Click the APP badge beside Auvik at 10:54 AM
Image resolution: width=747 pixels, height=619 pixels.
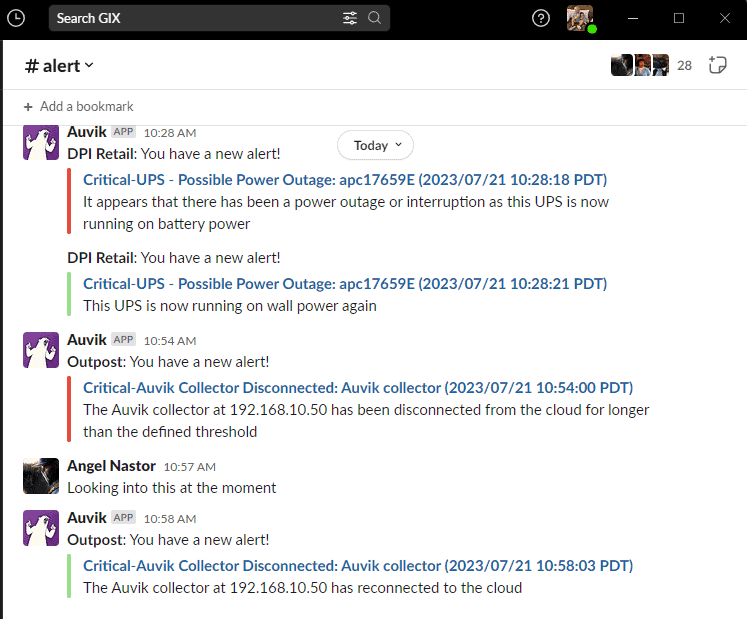(x=123, y=339)
